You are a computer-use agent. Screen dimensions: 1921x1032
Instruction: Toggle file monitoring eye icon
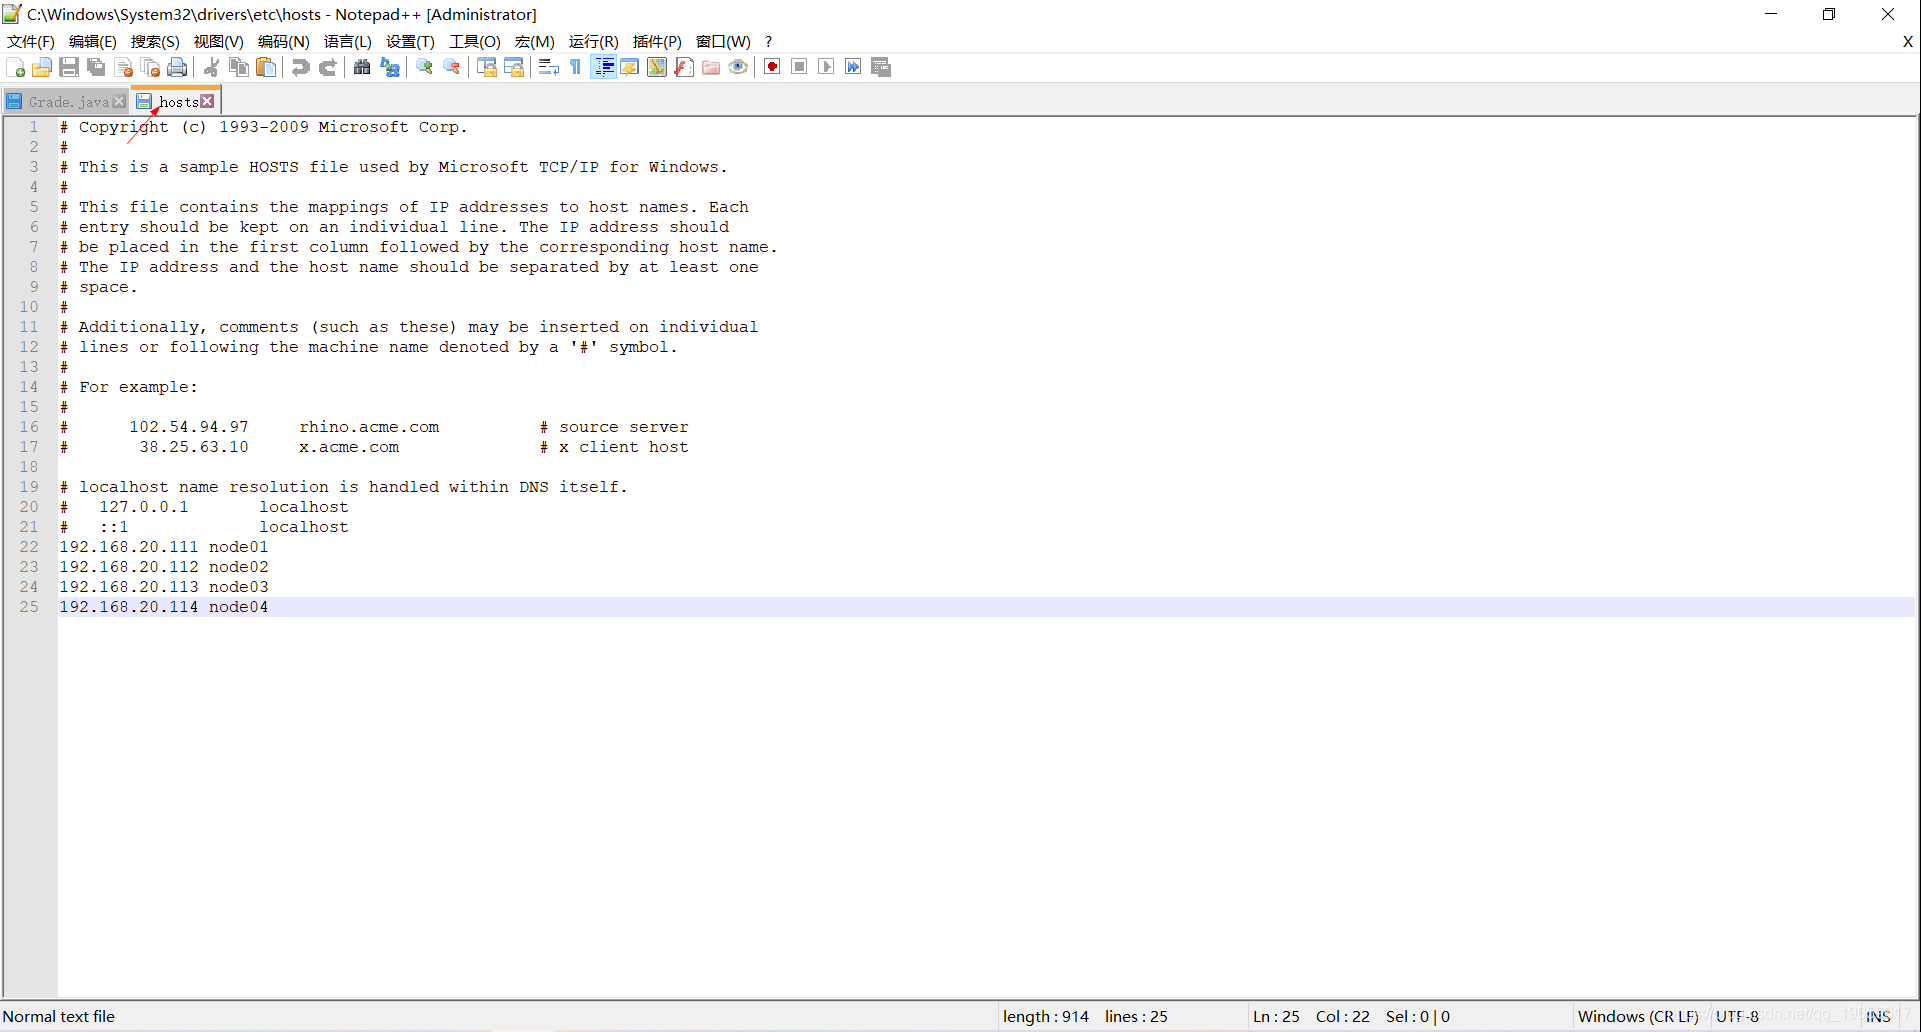click(x=738, y=67)
